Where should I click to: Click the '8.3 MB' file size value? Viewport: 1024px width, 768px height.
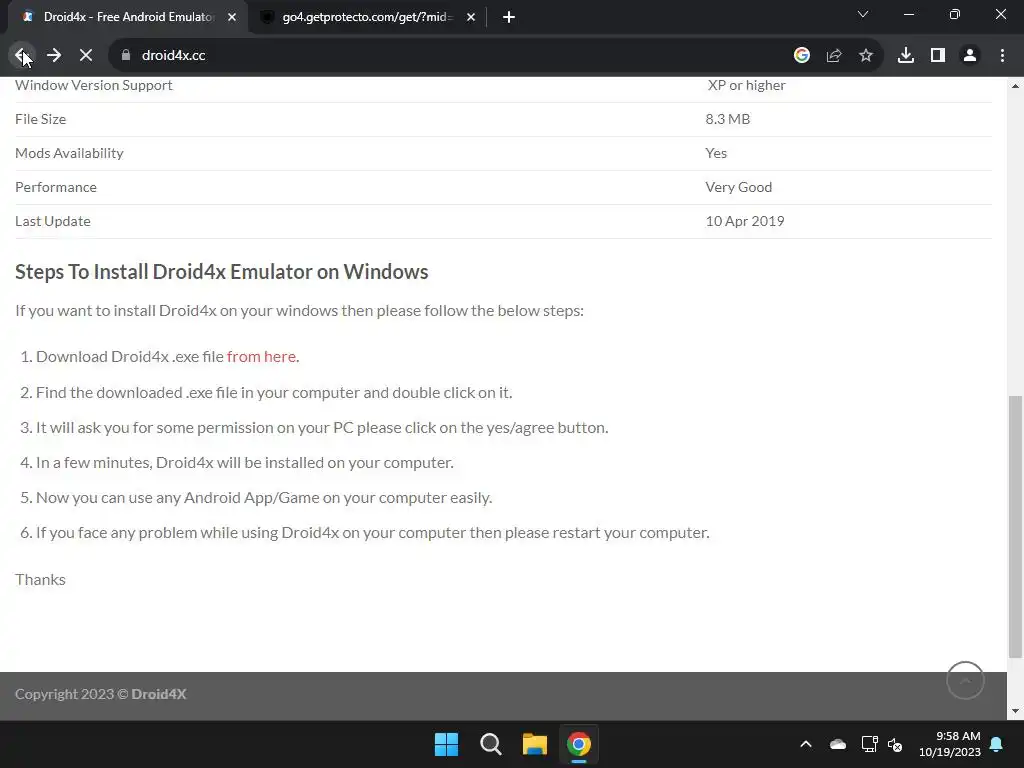click(x=728, y=119)
